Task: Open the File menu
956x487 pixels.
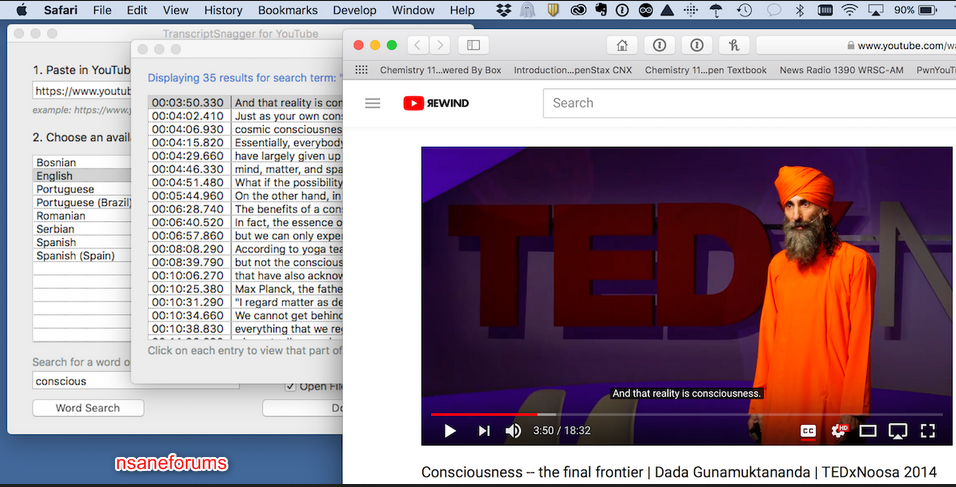Action: 102,10
